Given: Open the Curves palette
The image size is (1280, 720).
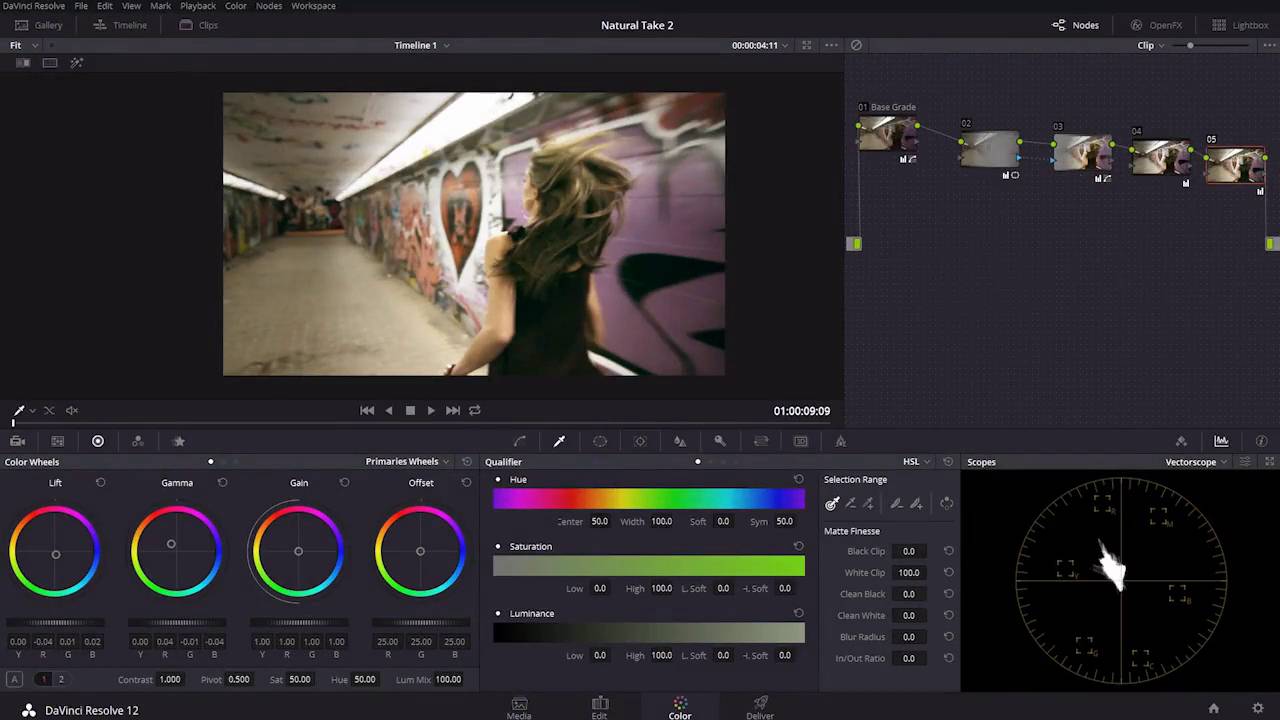Looking at the screenshot, I should pos(520,441).
